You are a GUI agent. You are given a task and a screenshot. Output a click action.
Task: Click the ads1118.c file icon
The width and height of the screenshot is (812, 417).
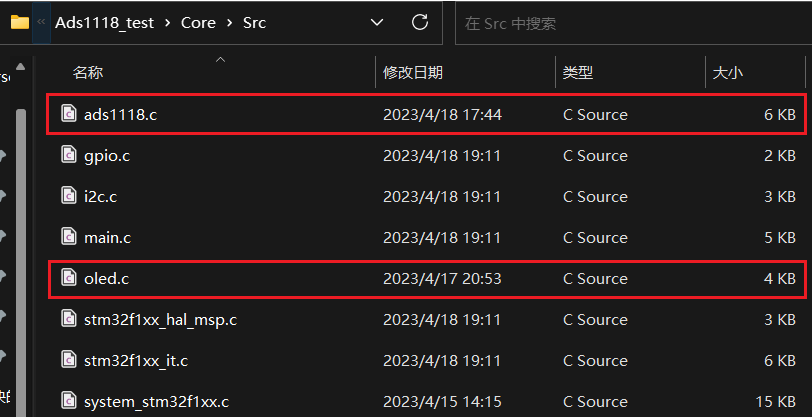69,113
